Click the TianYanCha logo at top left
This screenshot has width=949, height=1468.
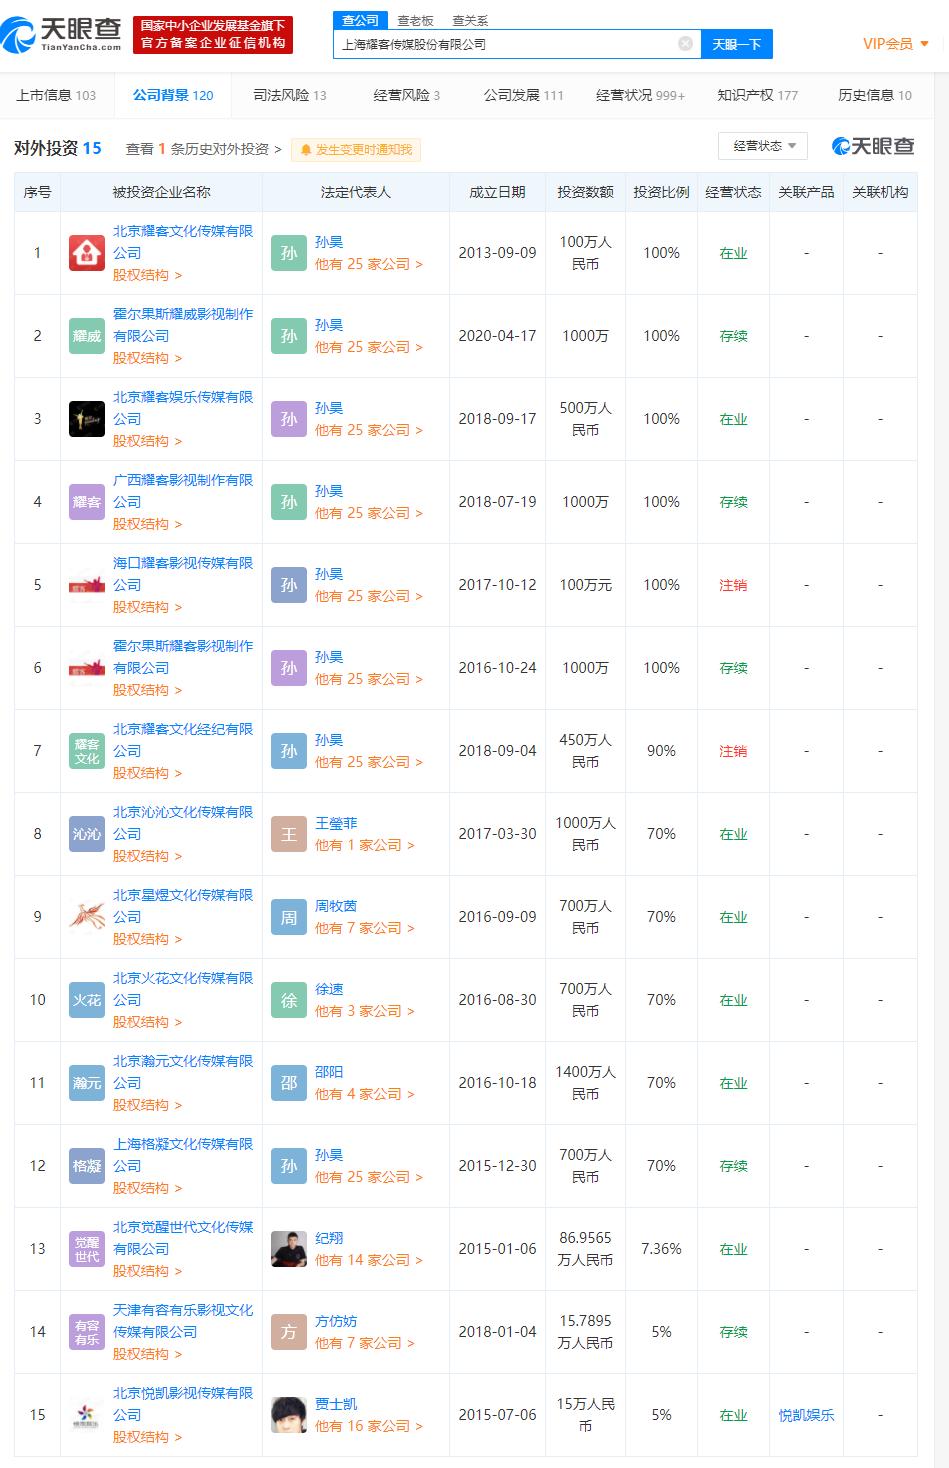(62, 33)
